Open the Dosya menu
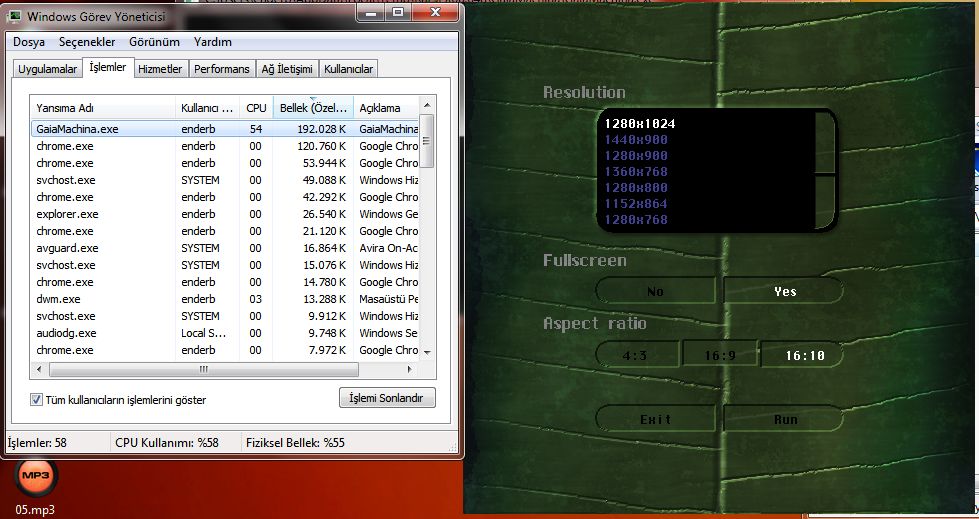Screen dimensions: 979x519 (x=29, y=42)
